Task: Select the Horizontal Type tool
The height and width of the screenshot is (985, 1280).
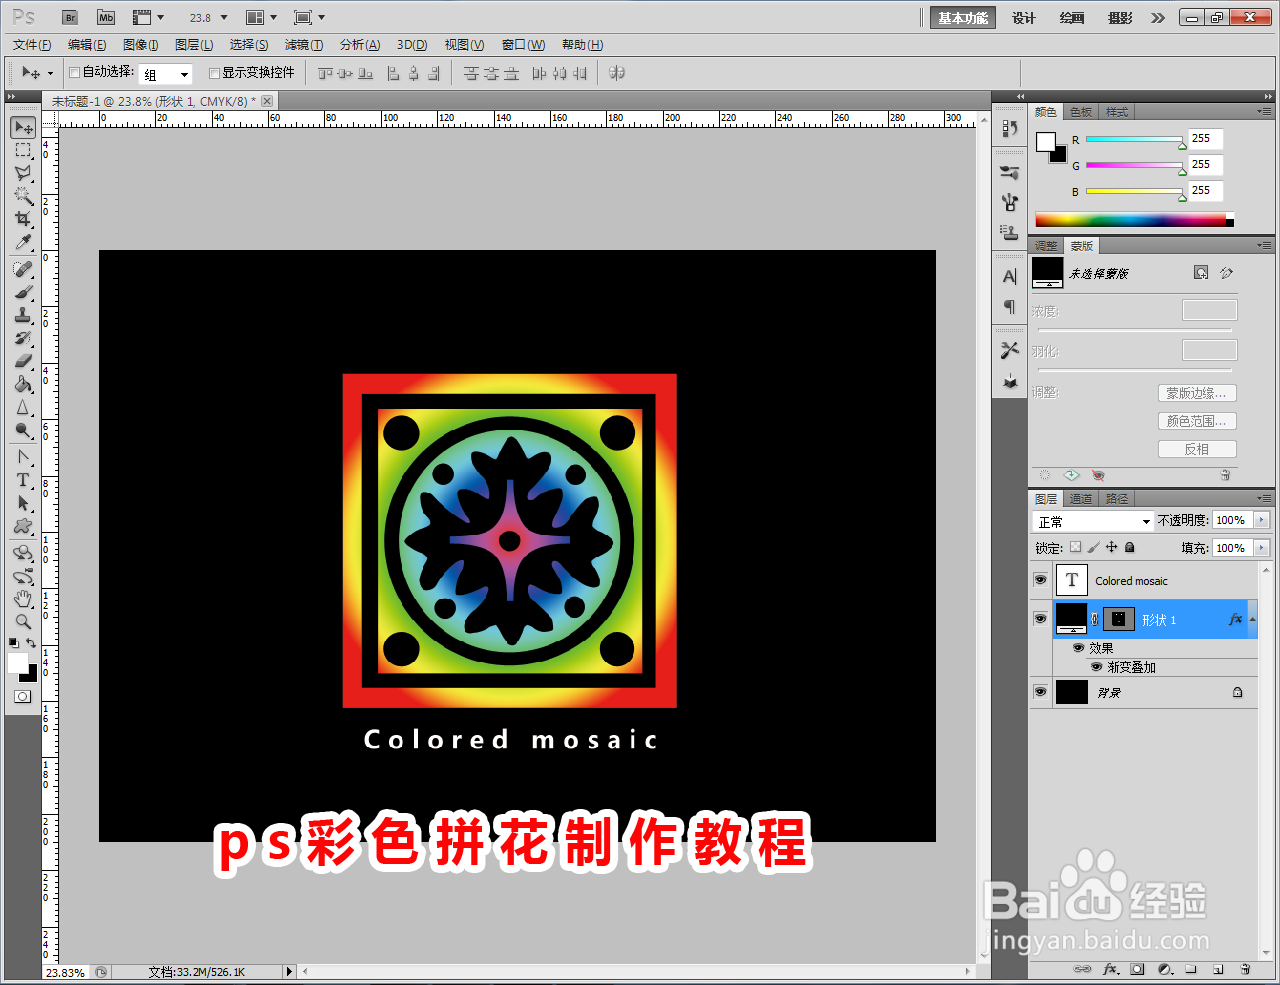Action: 22,479
